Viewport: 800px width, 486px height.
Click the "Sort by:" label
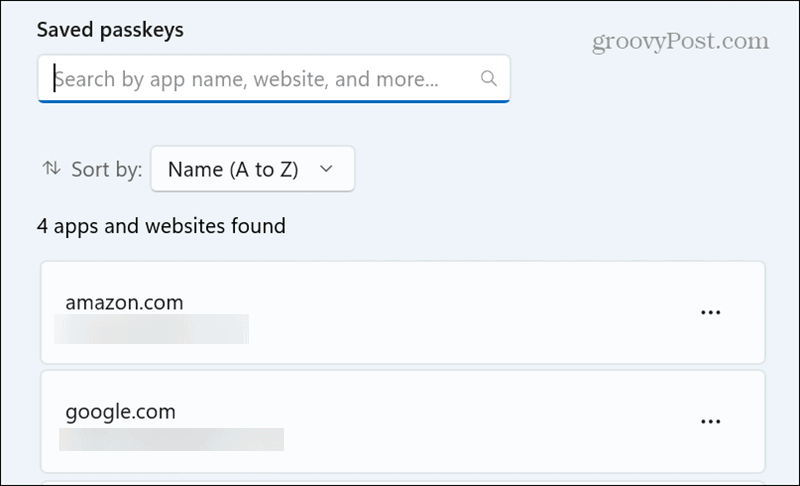coord(107,169)
